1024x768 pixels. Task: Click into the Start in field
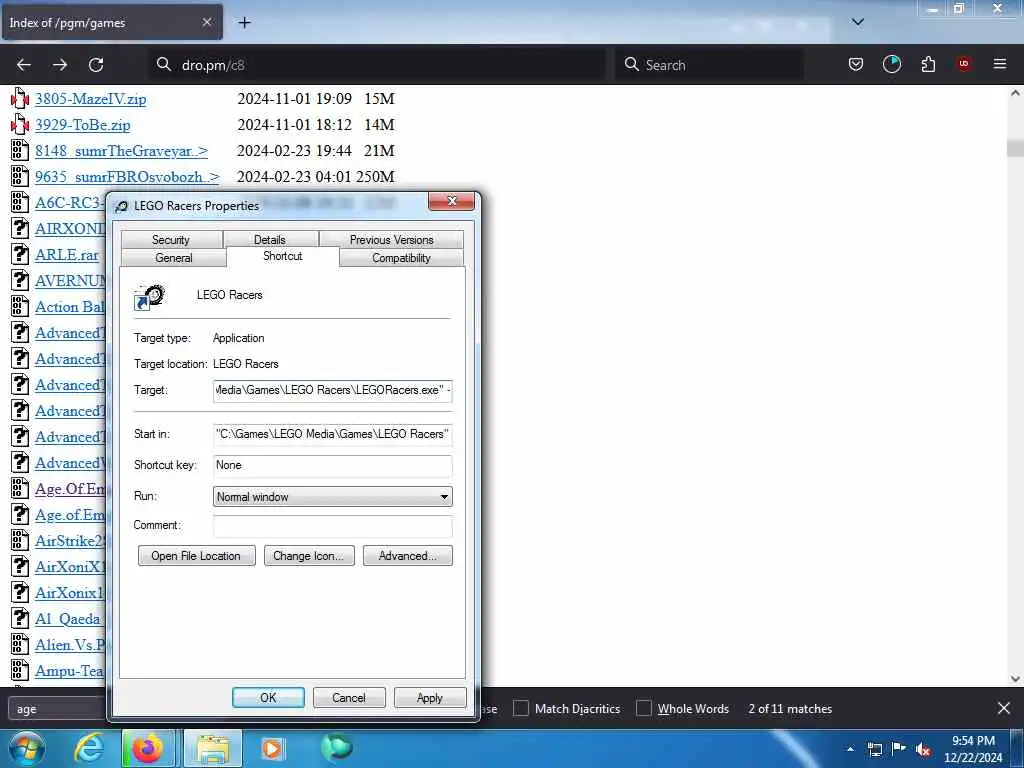pos(332,434)
